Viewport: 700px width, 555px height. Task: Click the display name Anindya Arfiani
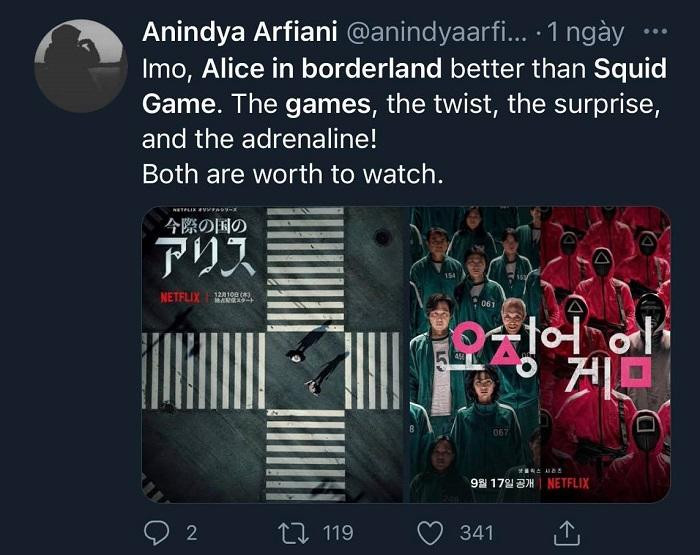239,32
